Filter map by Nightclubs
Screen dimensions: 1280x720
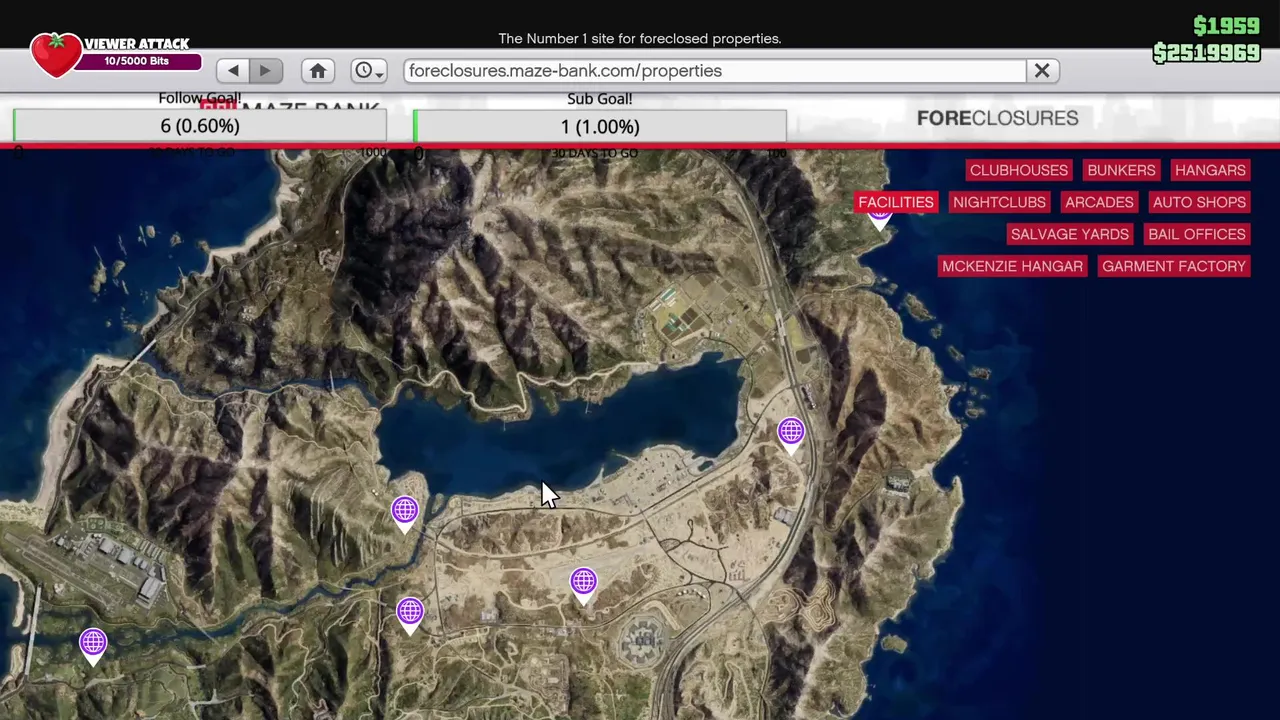[999, 202]
